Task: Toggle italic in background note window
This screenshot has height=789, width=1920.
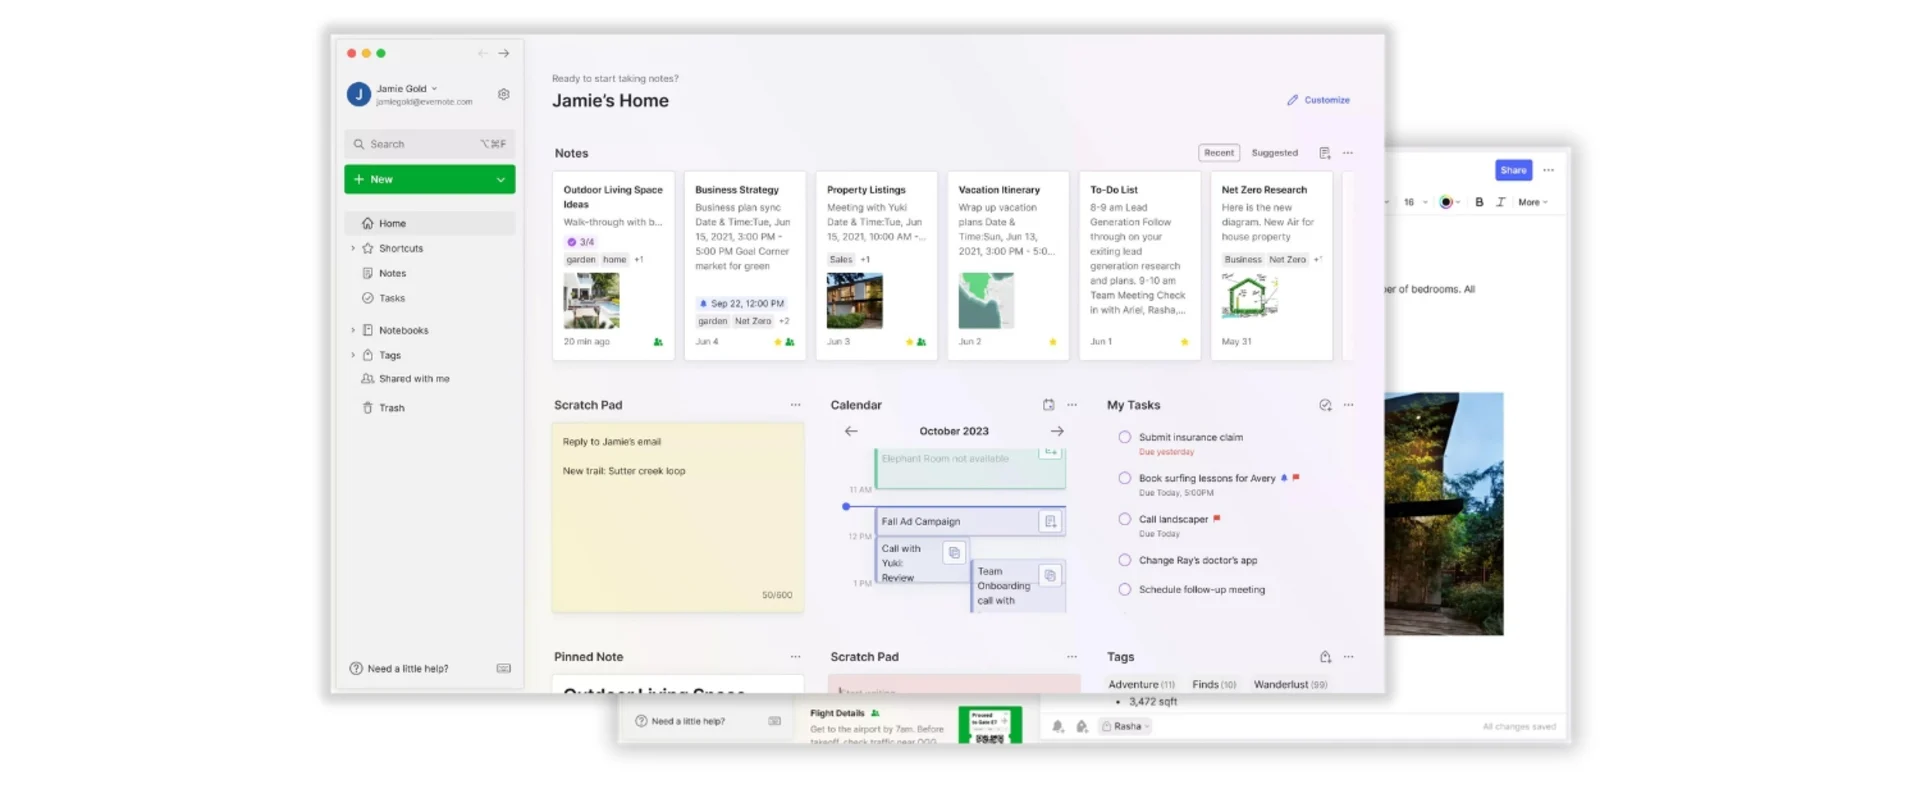Action: point(1500,202)
